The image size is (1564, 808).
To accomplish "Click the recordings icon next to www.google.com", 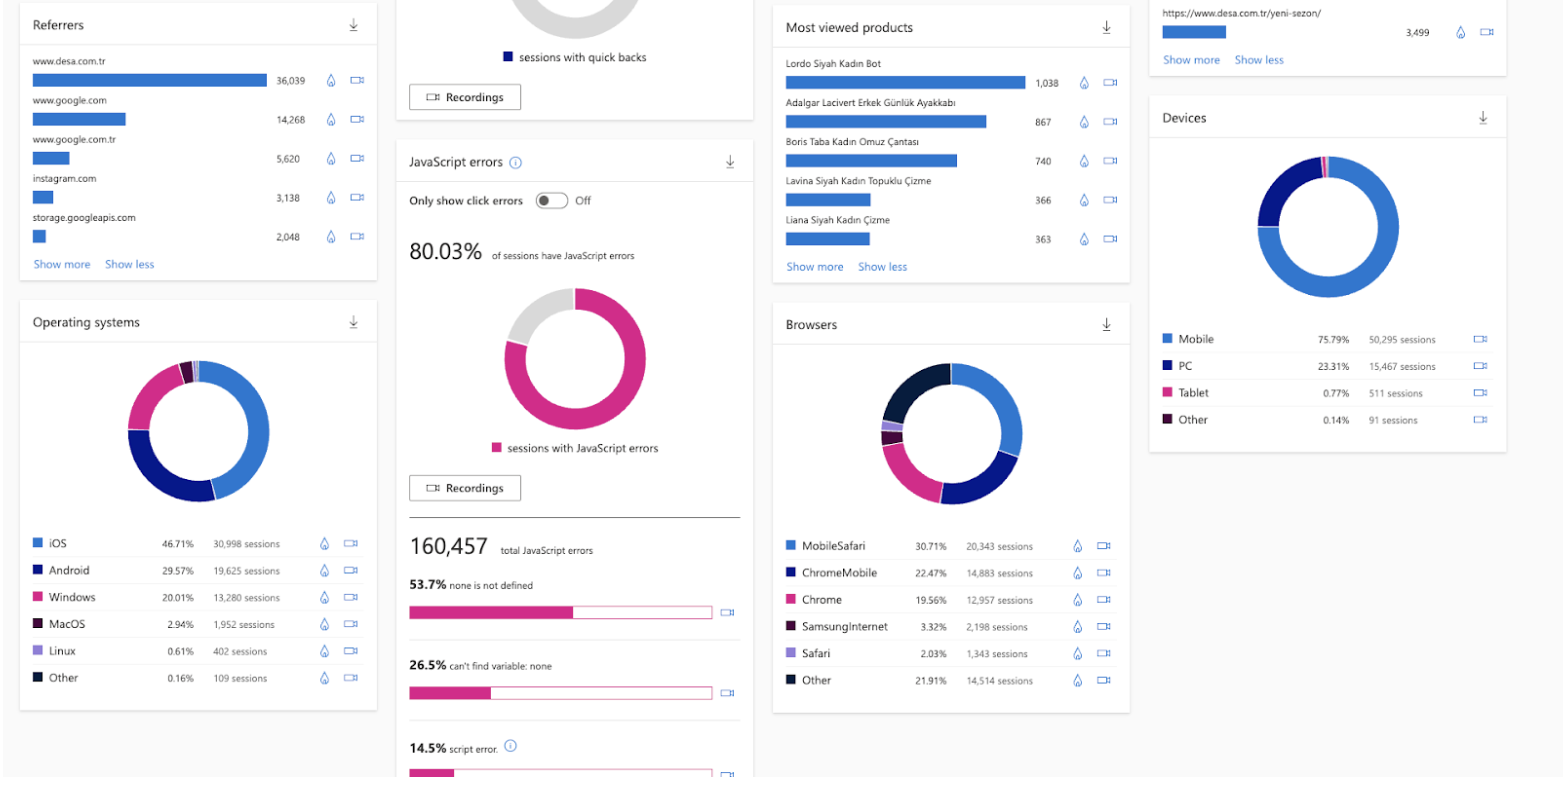I will (x=357, y=119).
